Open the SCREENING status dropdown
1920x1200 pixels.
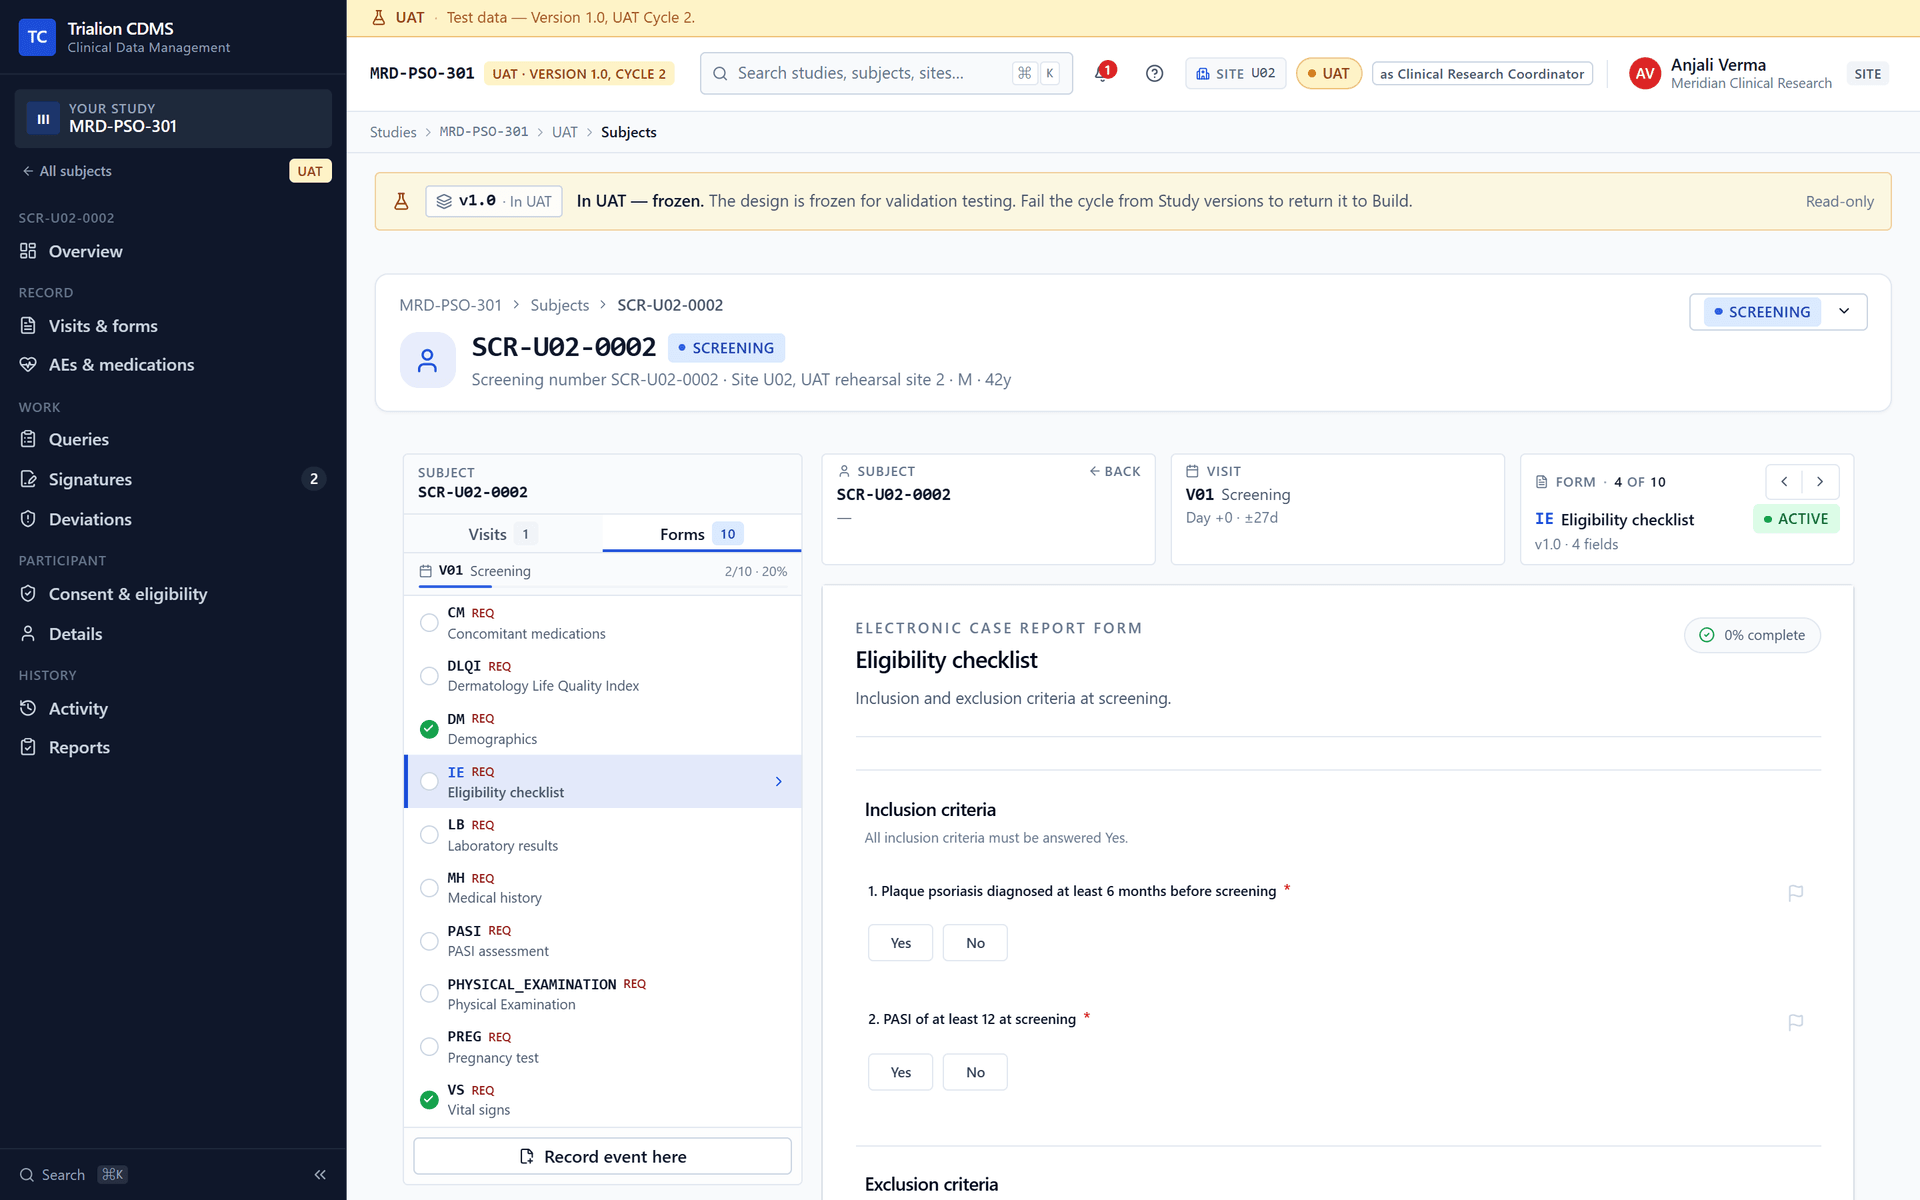point(1778,312)
